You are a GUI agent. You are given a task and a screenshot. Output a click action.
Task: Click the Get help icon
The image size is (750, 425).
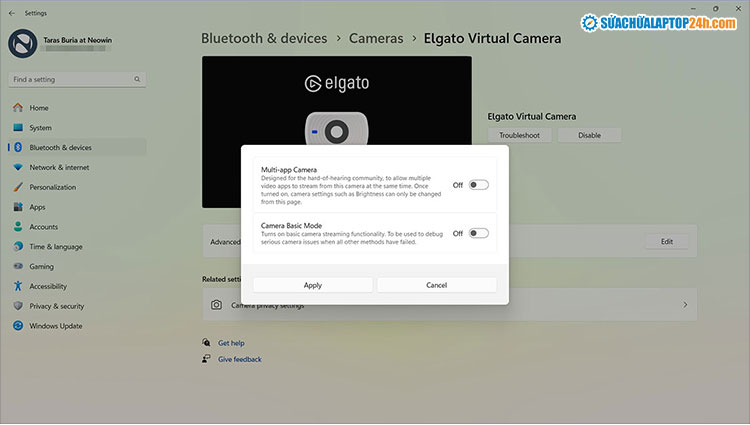click(x=206, y=342)
